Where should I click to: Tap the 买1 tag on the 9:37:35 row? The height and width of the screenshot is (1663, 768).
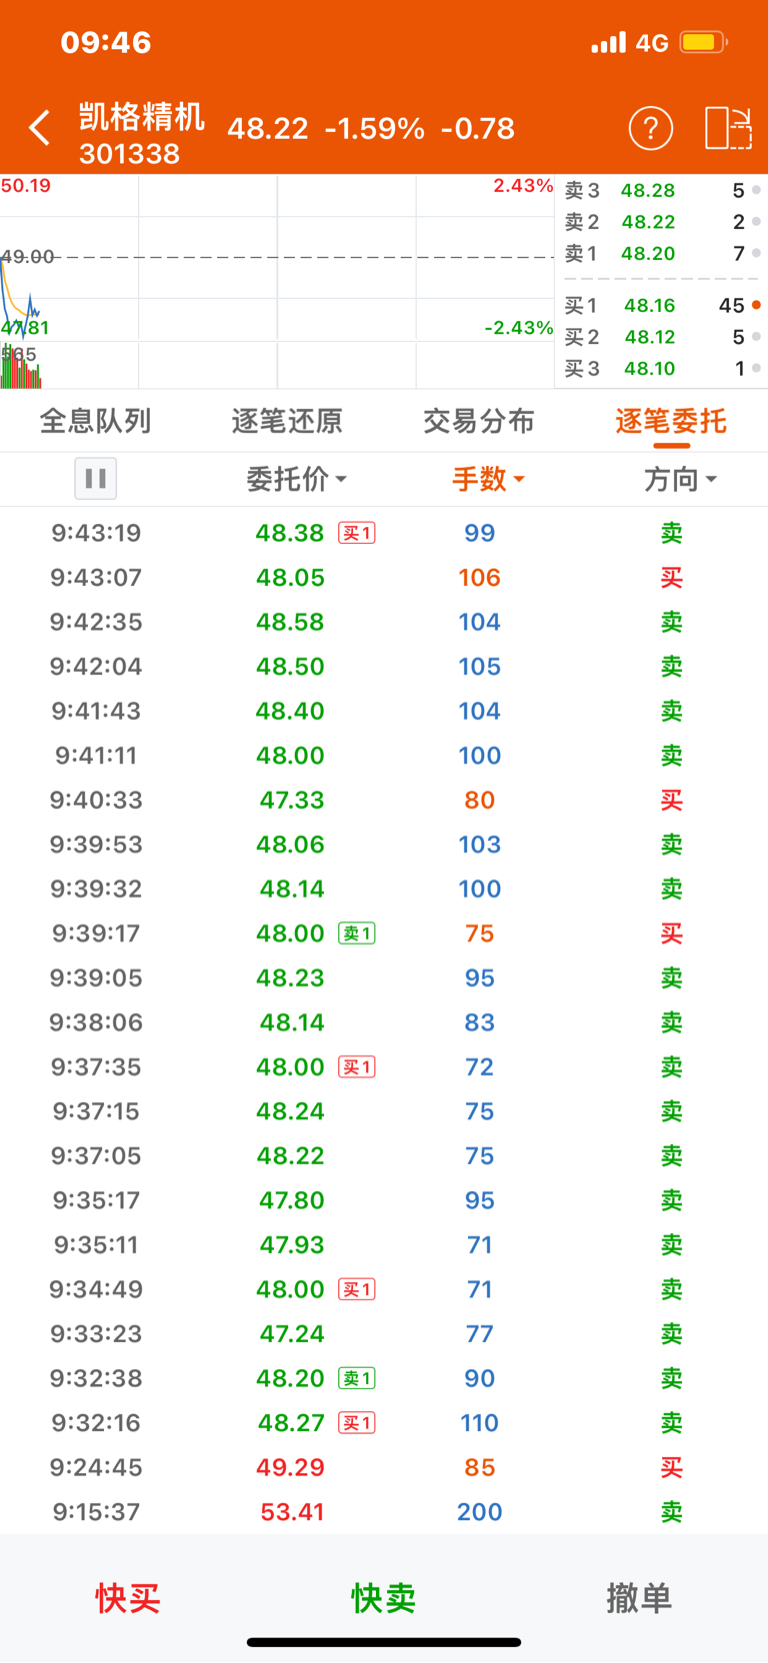coord(357,1067)
